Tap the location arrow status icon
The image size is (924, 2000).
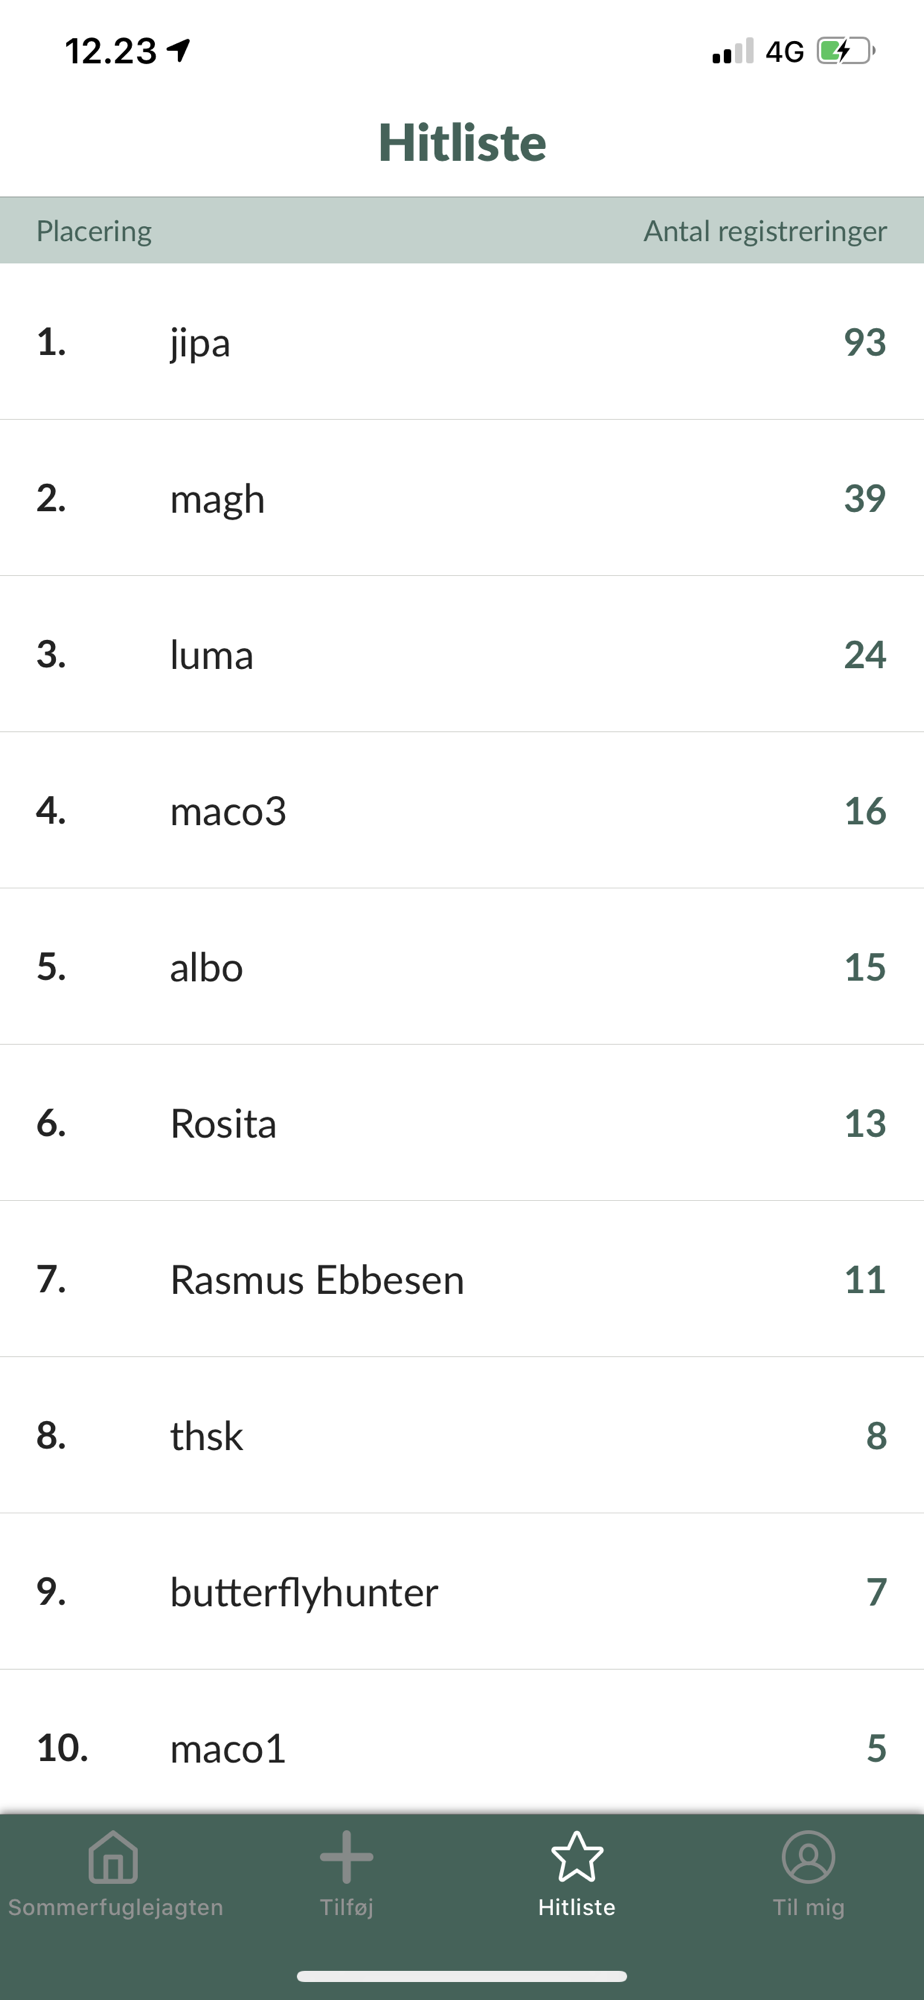(x=180, y=50)
